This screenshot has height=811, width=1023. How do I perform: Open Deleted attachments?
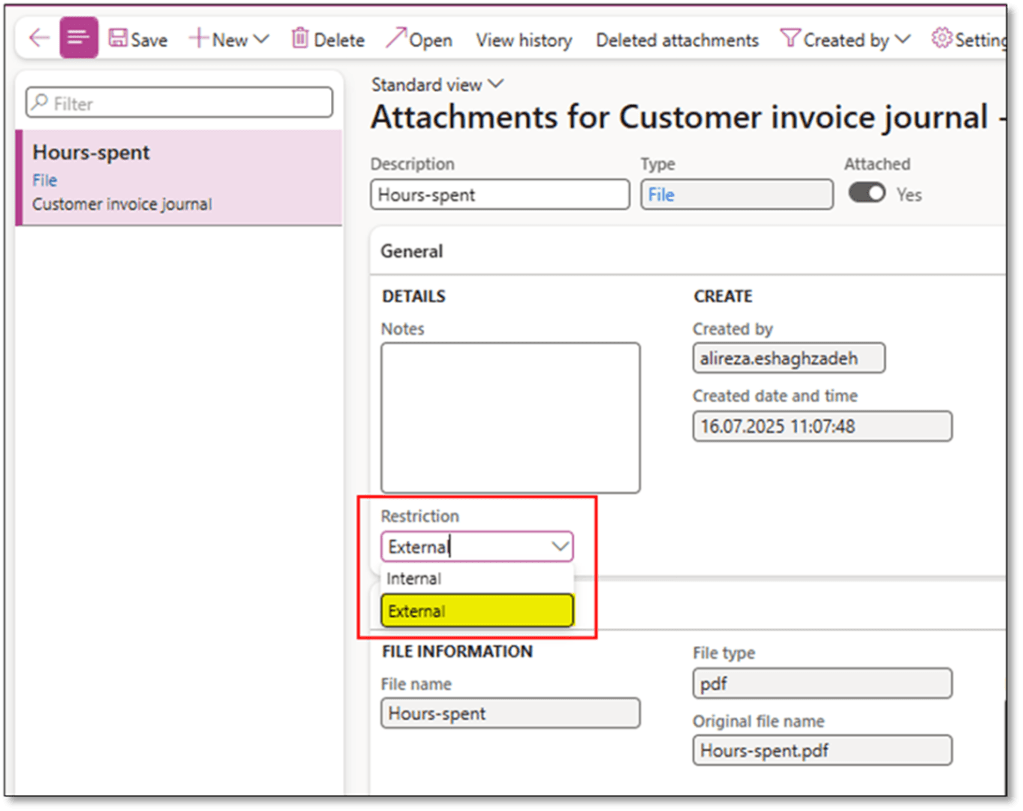(x=677, y=40)
